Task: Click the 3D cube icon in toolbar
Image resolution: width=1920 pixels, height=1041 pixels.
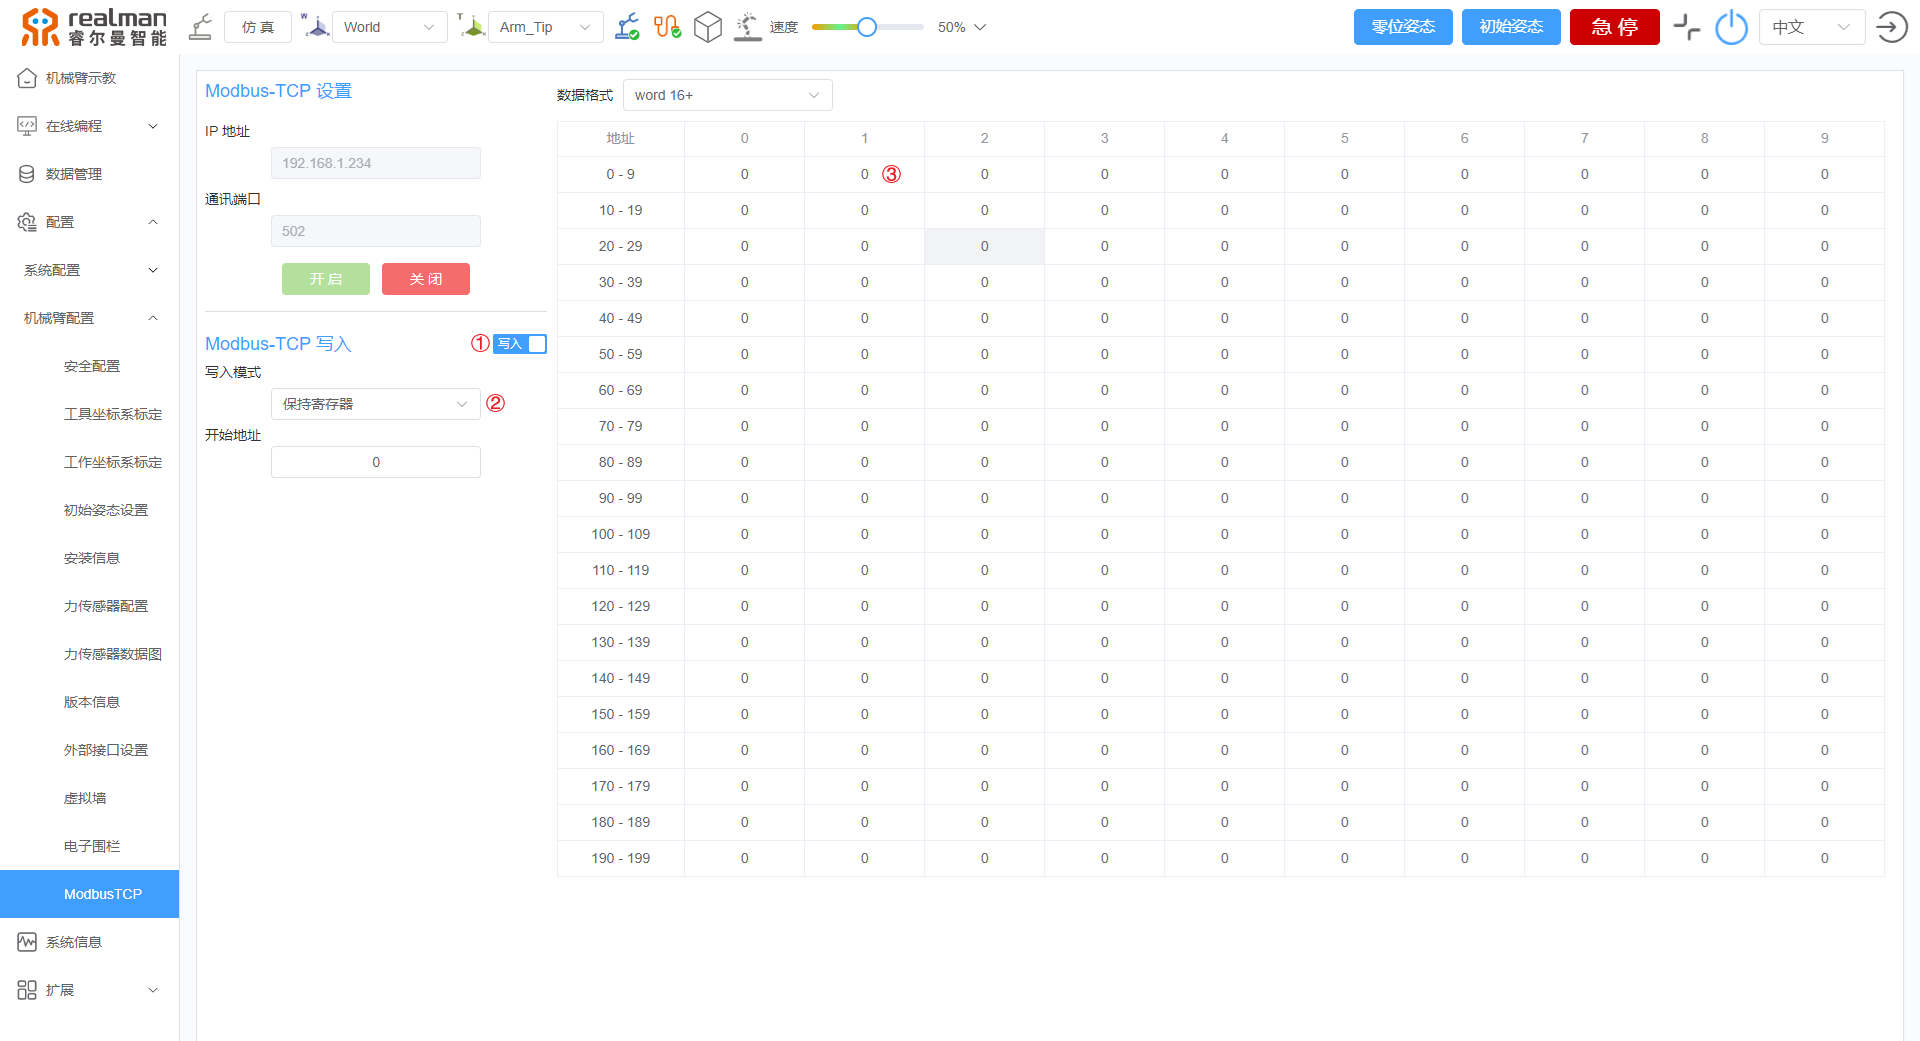Action: (708, 27)
